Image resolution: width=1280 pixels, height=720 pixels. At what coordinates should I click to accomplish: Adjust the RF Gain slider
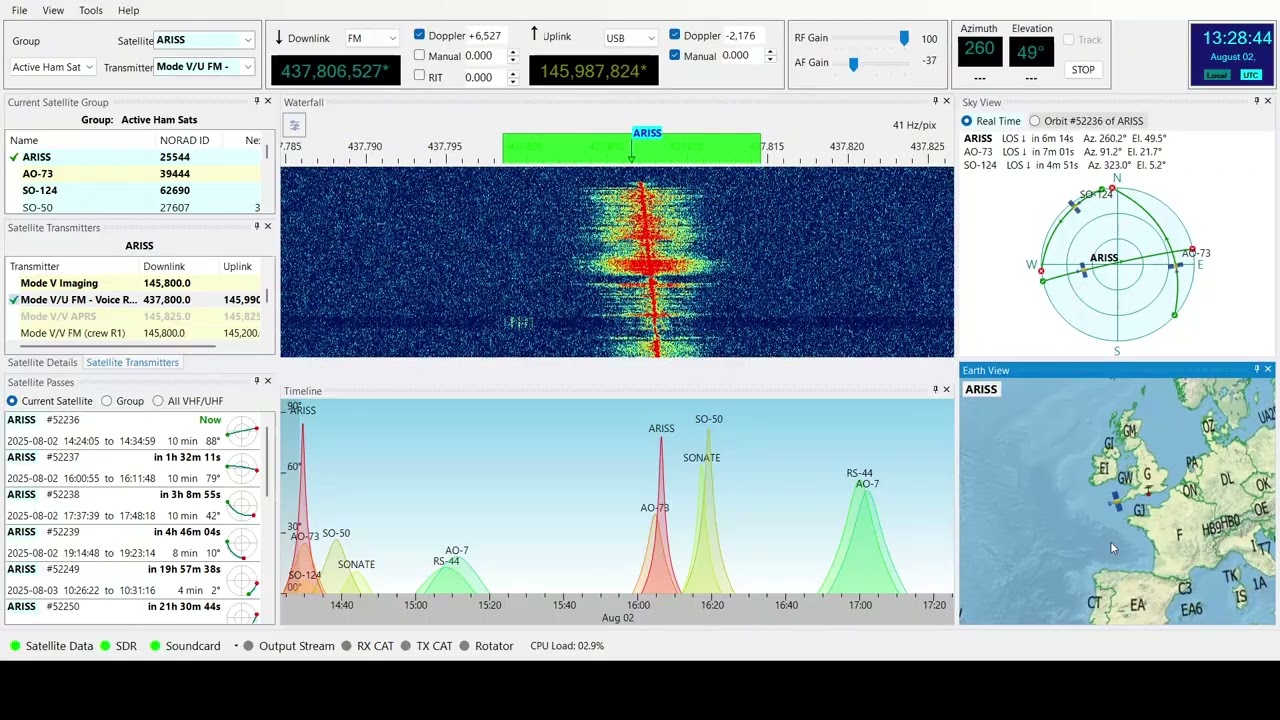click(x=904, y=38)
